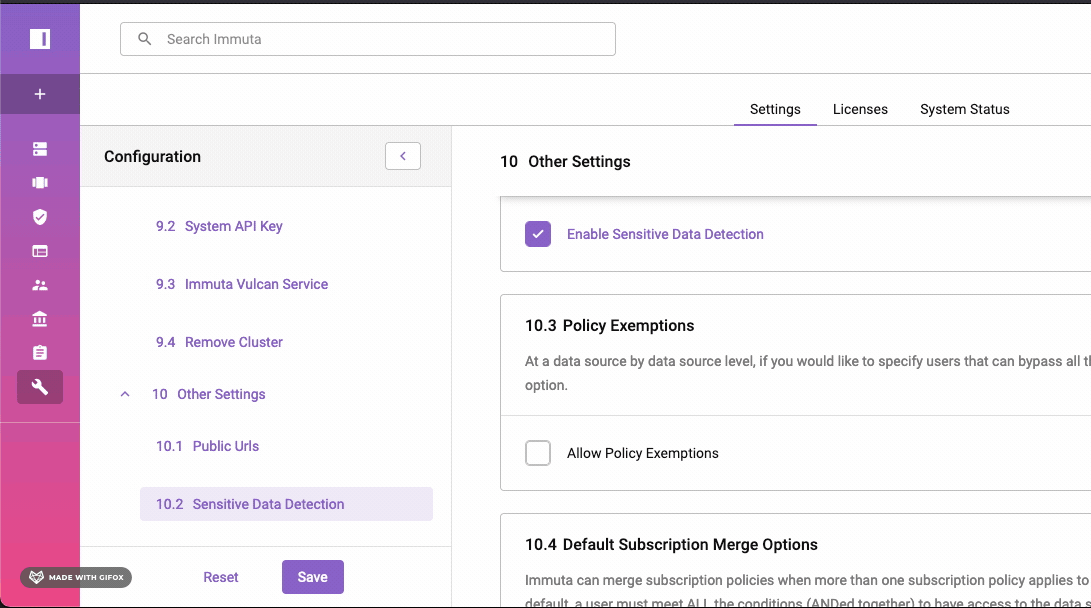Go to 10.1 Public Urls

[x=207, y=446]
